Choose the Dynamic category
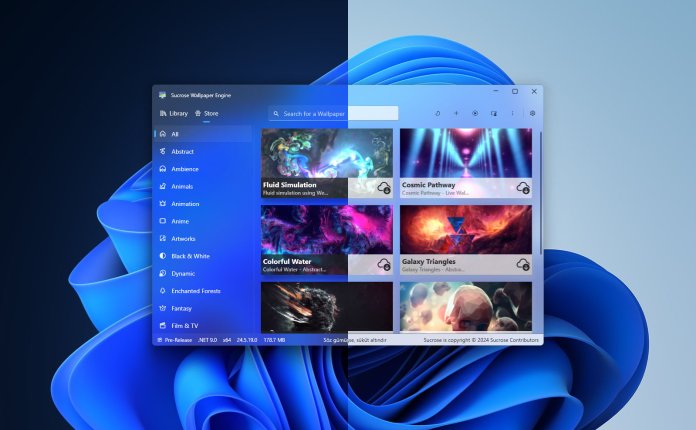This screenshot has height=430, width=696. click(203, 273)
